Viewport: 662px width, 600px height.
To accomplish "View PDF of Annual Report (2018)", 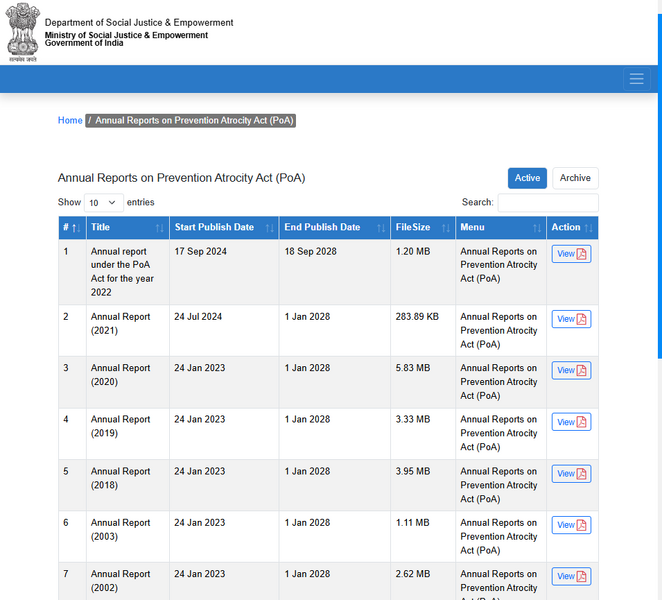I will pos(571,474).
